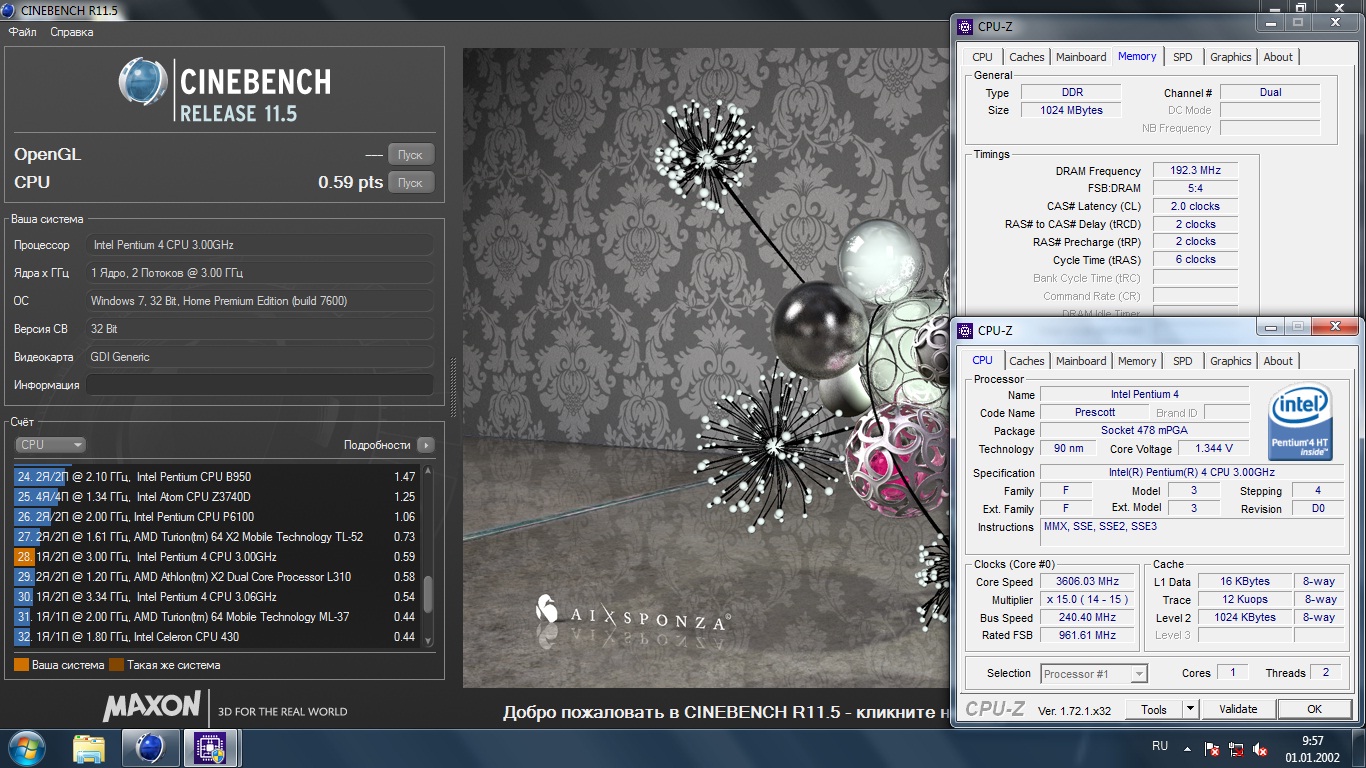The width and height of the screenshot is (1366, 768).
Task: Click the muted volume tray icon
Action: coord(1262,749)
